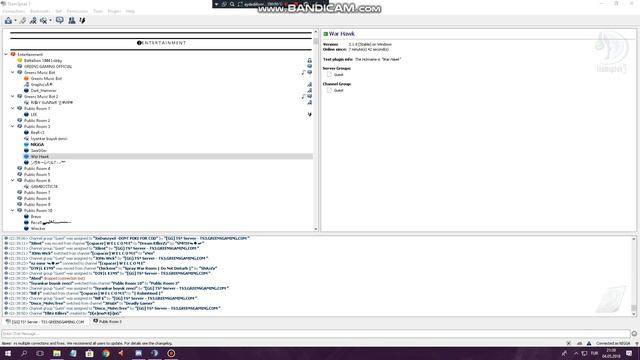This screenshot has width=640, height=360.
Task: Open the Connections menu
Action: click(13, 11)
